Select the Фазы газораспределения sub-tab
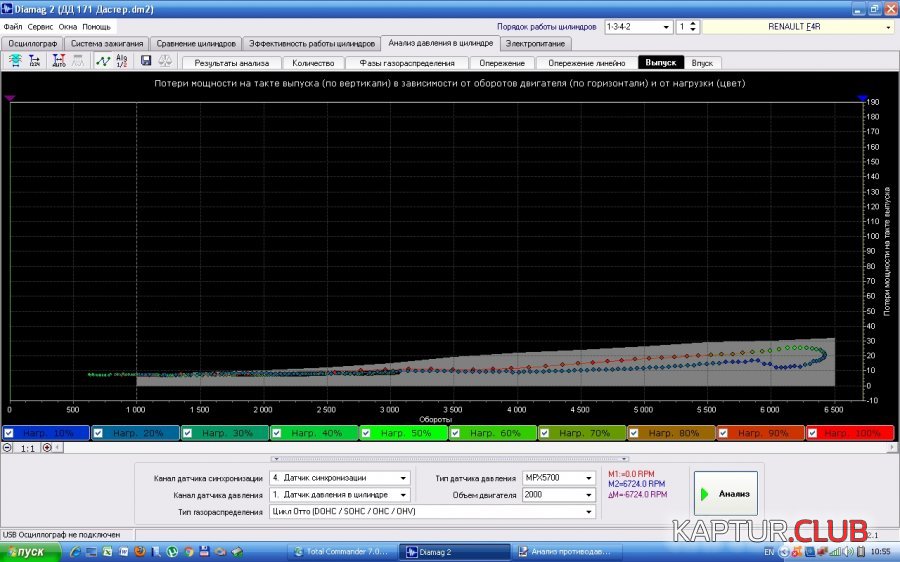This screenshot has height=562, width=900. coord(407,63)
